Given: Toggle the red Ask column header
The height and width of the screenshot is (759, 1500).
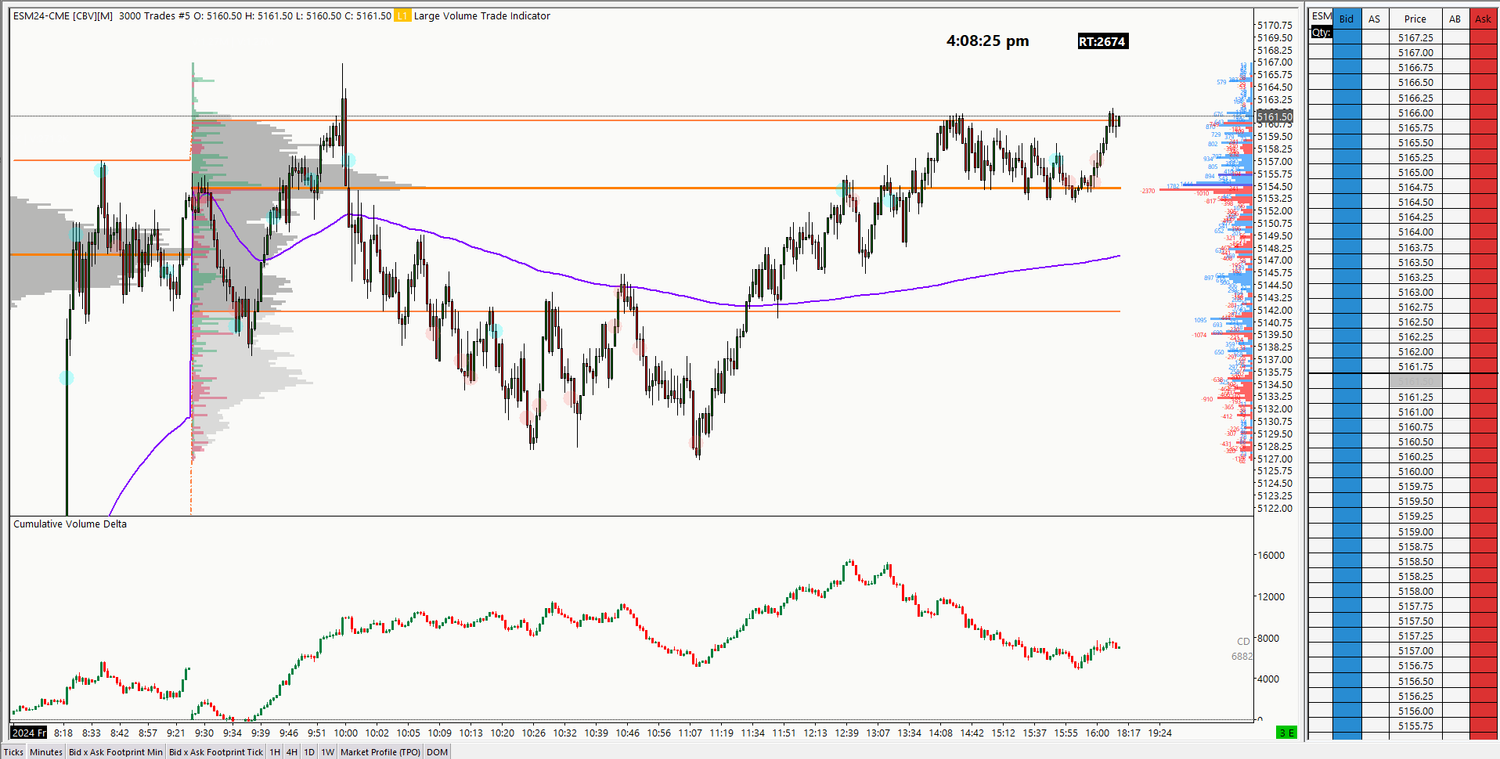Looking at the screenshot, I should click(1482, 18).
